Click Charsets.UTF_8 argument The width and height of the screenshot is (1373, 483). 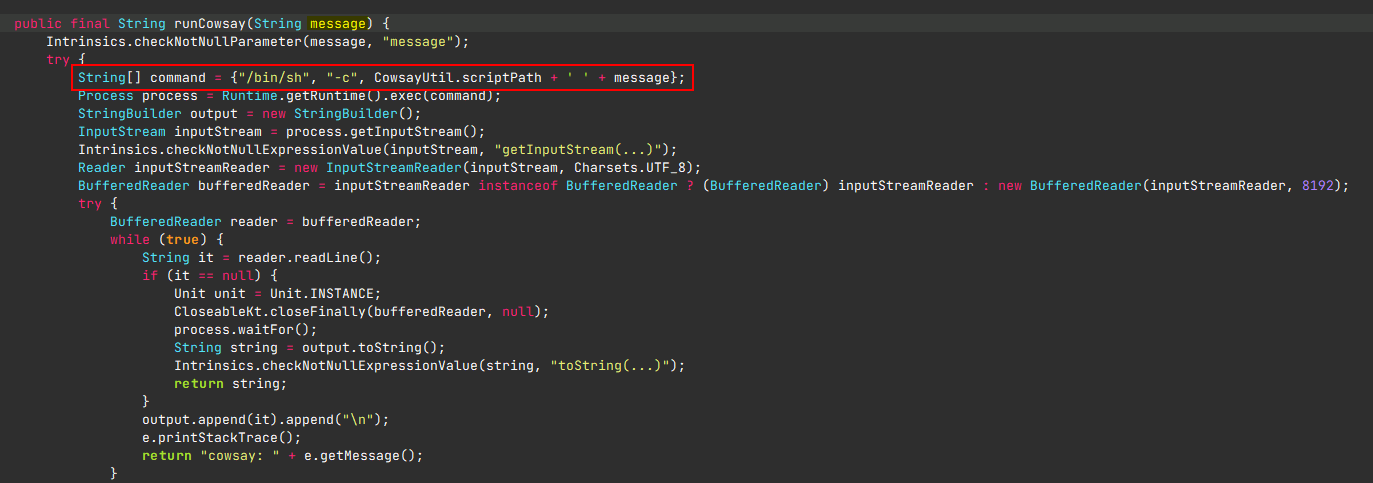pos(630,168)
